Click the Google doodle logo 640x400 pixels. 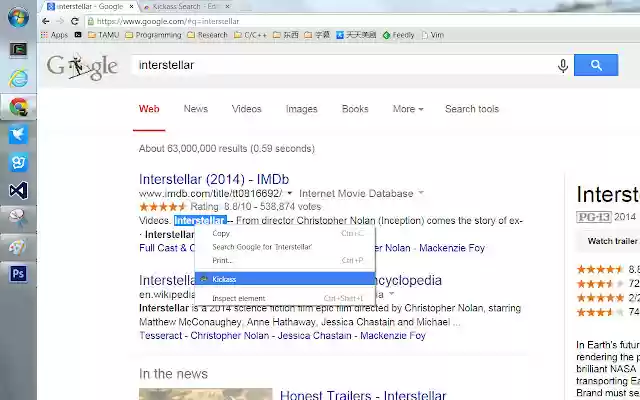click(82, 66)
